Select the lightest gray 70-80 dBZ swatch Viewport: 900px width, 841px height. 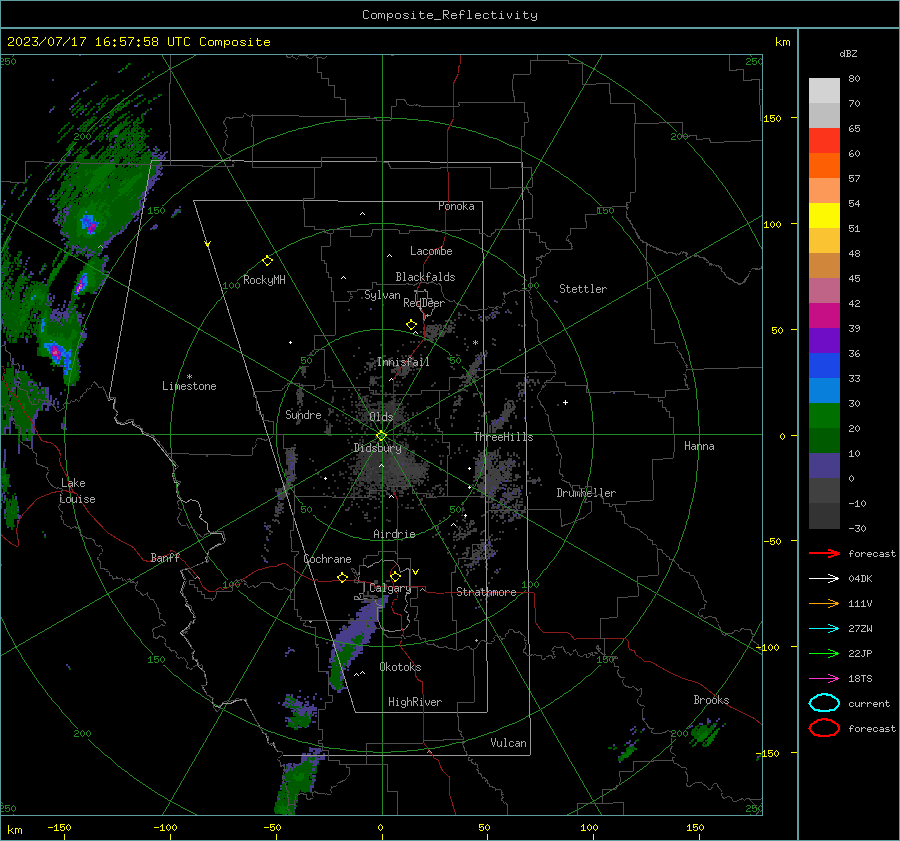pyautogui.click(x=824, y=91)
